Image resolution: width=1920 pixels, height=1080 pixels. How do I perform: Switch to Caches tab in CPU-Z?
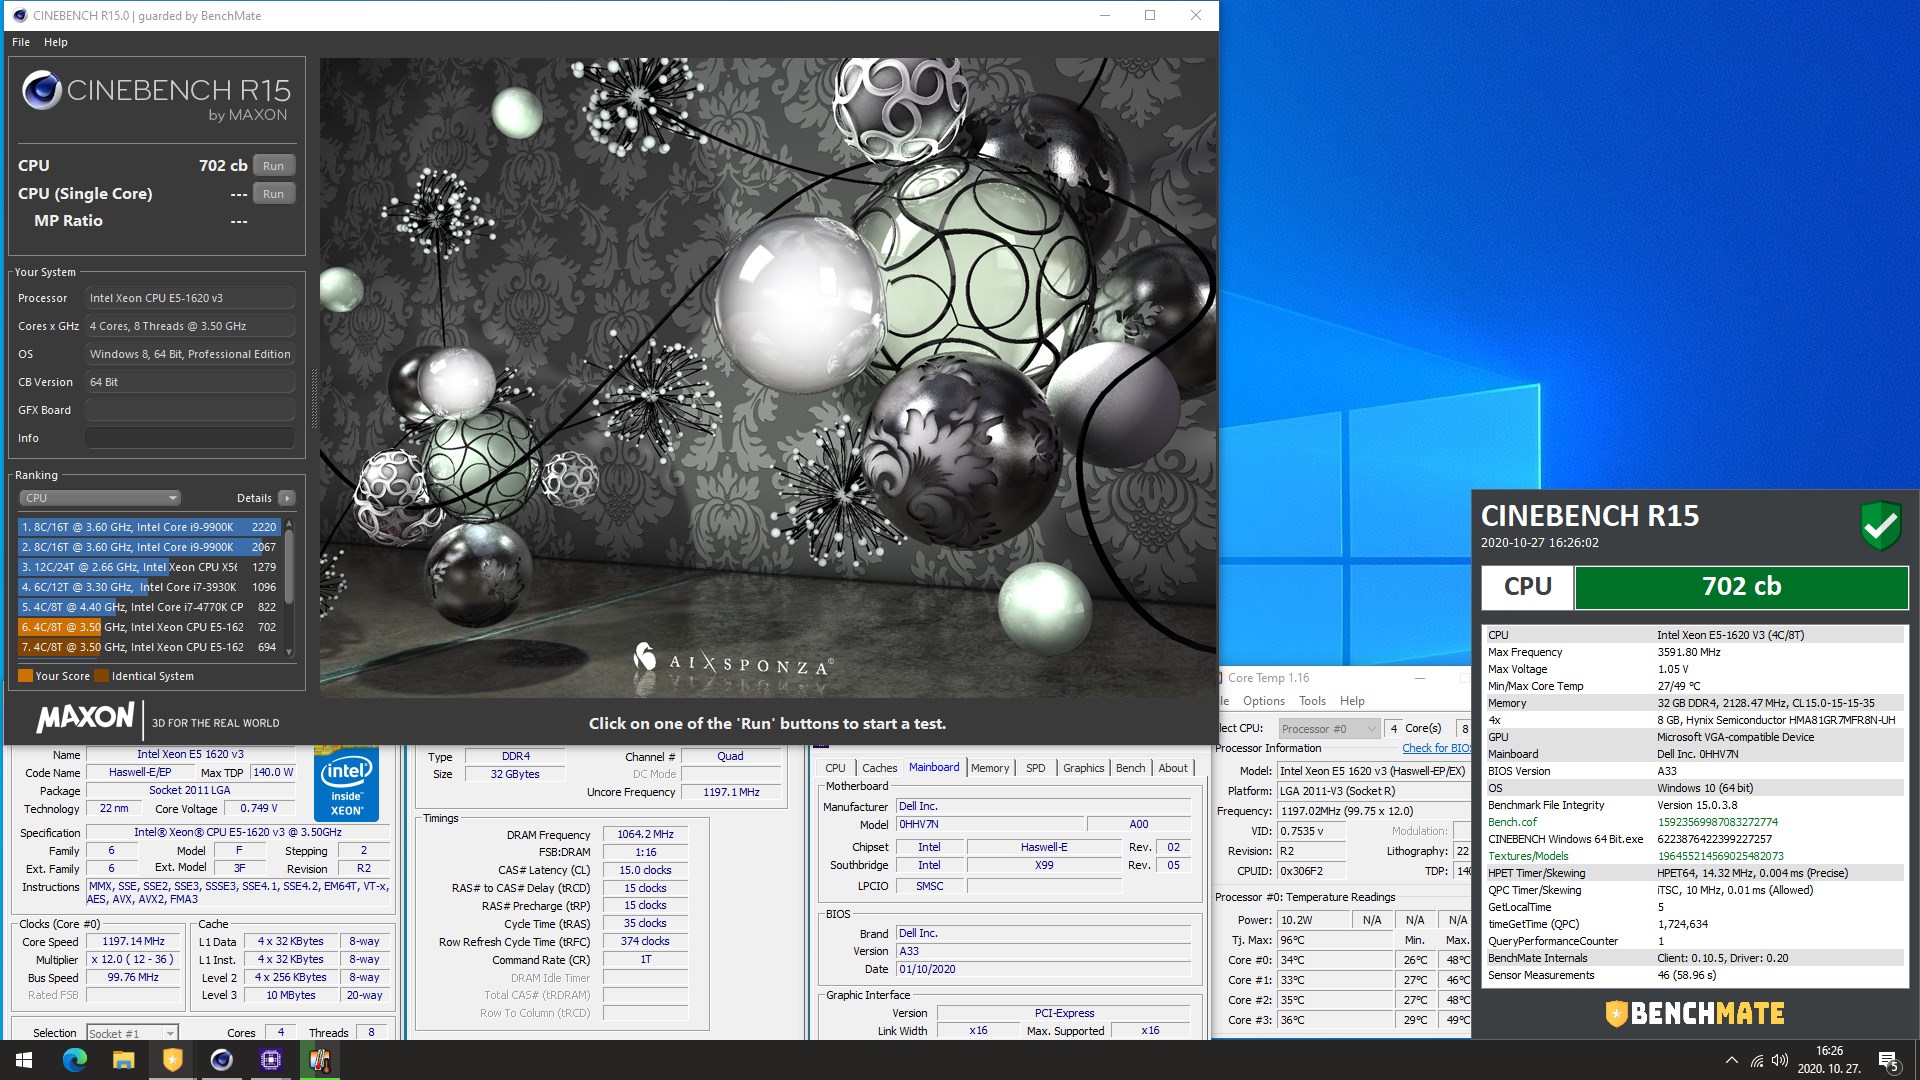click(x=879, y=768)
